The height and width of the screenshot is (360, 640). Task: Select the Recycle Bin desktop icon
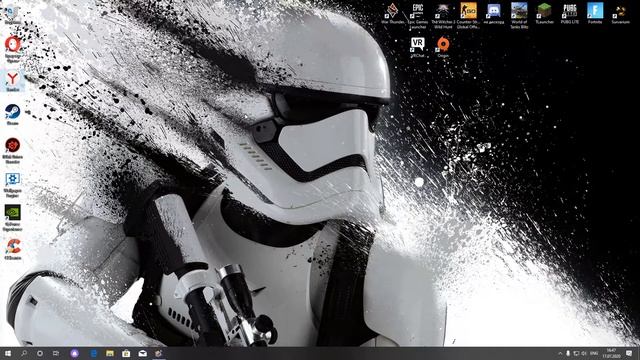click(x=13, y=15)
